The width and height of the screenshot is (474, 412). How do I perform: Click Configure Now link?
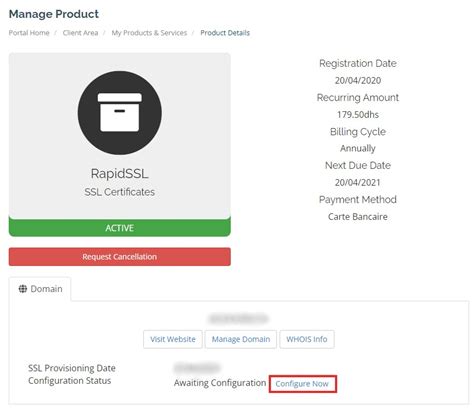tap(302, 384)
